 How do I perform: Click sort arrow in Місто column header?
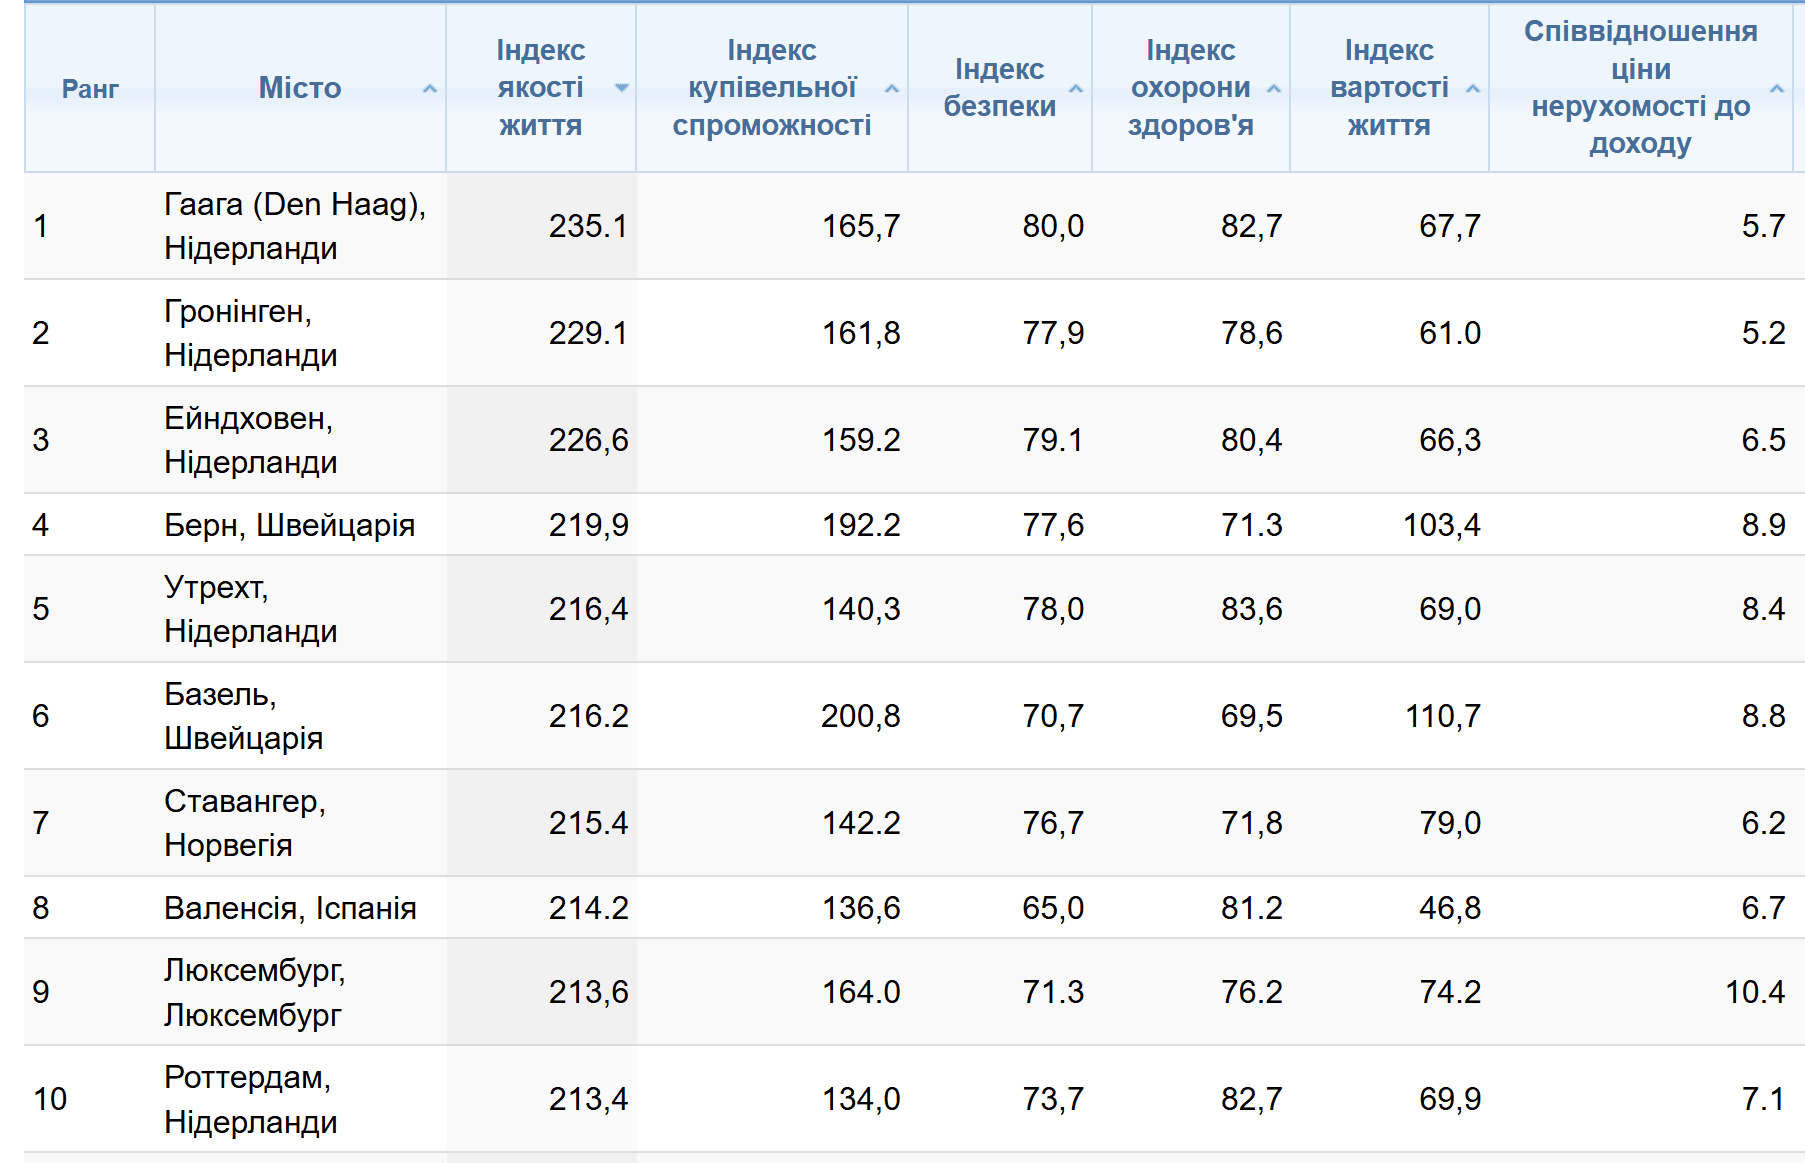(430, 89)
